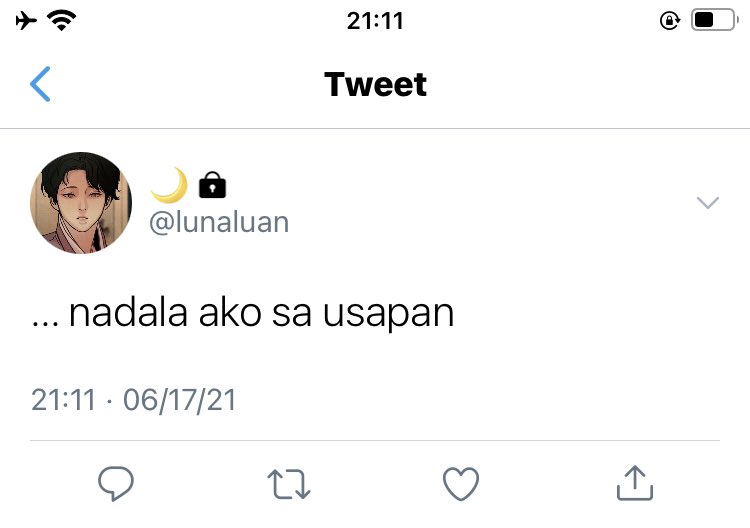Tap the rotation lock status icon
Viewport: 750px width, 528px height.
[670, 21]
